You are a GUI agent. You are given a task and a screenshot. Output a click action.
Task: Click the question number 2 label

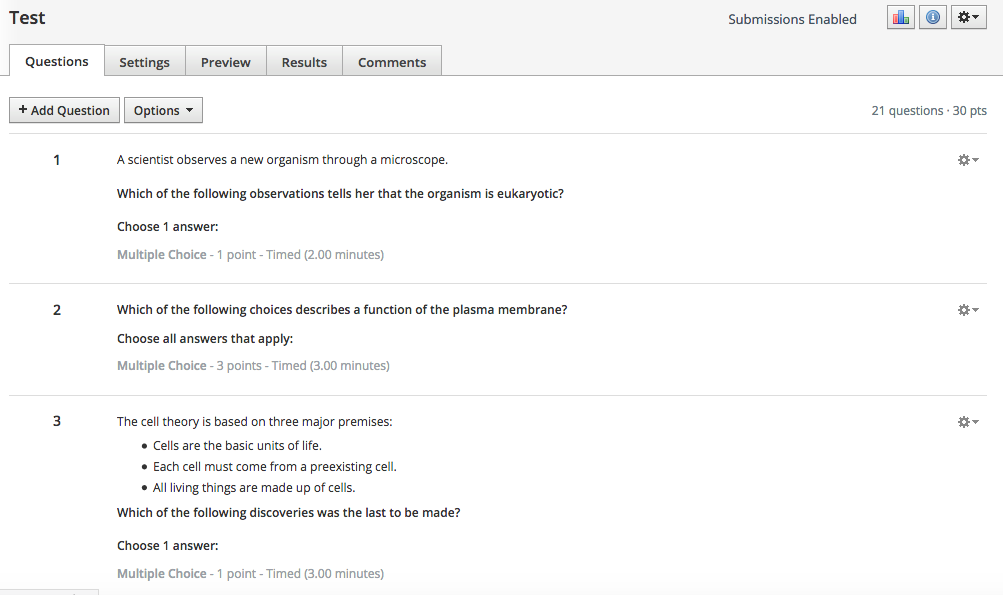pyautogui.click(x=57, y=310)
